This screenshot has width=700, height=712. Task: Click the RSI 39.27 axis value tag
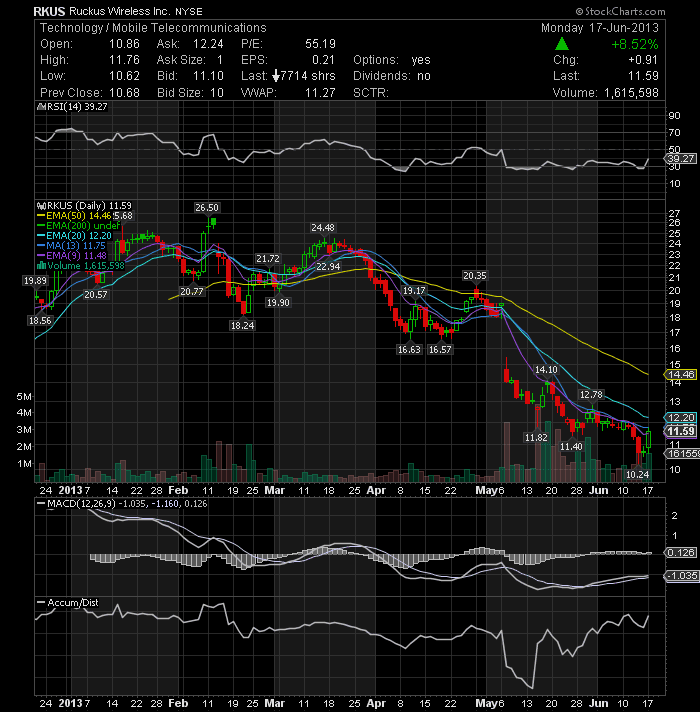point(680,158)
